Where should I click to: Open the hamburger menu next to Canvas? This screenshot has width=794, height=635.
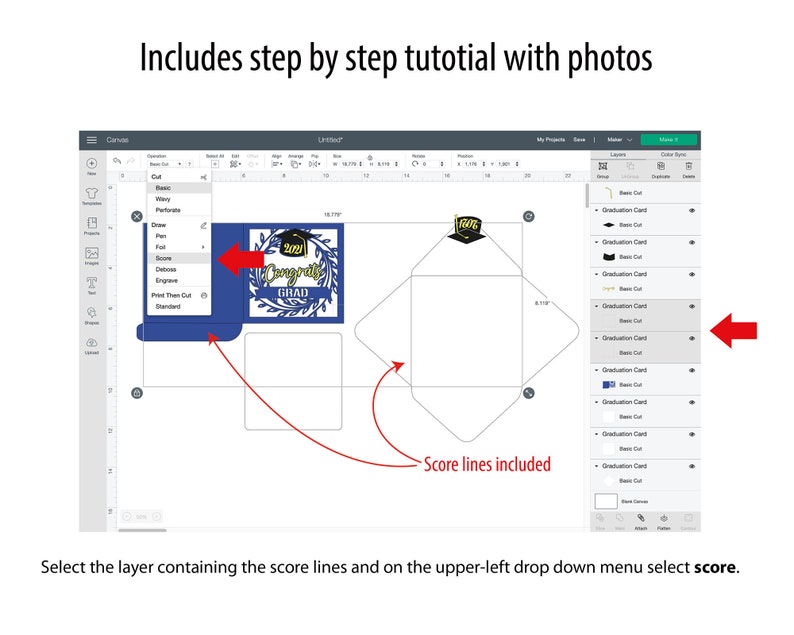pos(91,140)
